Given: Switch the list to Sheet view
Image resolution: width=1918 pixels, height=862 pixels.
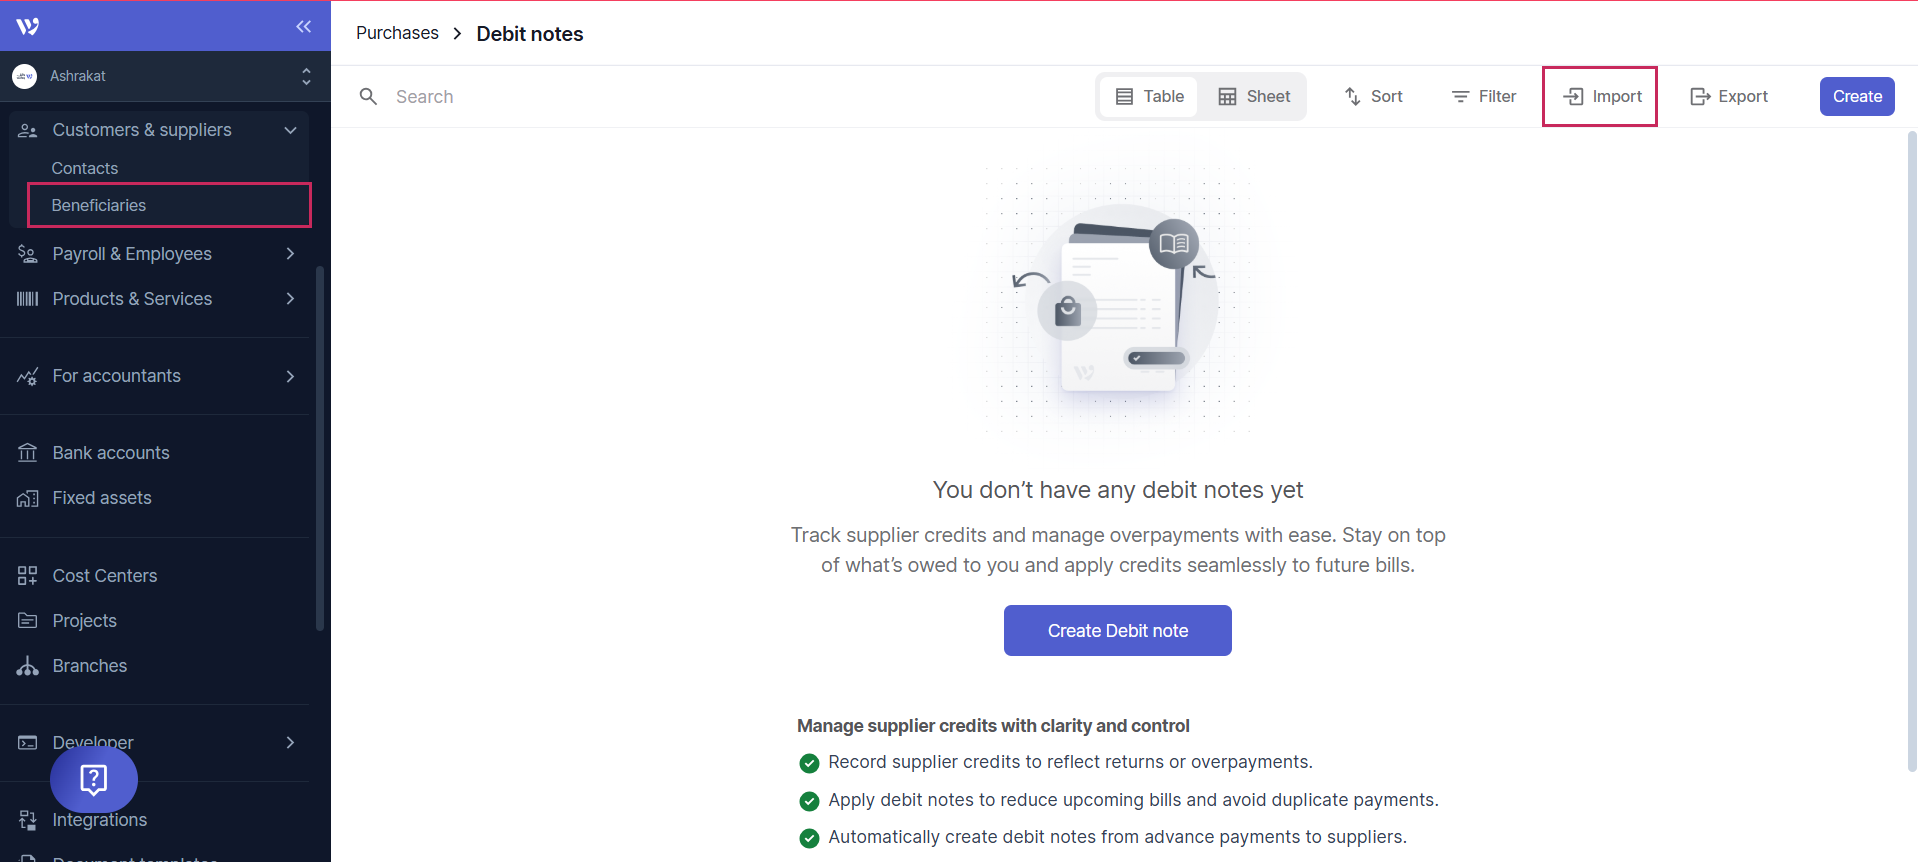Looking at the screenshot, I should pyautogui.click(x=1253, y=96).
